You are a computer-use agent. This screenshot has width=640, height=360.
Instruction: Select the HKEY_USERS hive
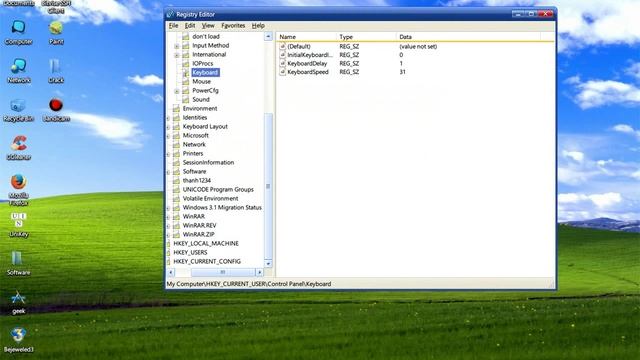pyautogui.click(x=190, y=252)
